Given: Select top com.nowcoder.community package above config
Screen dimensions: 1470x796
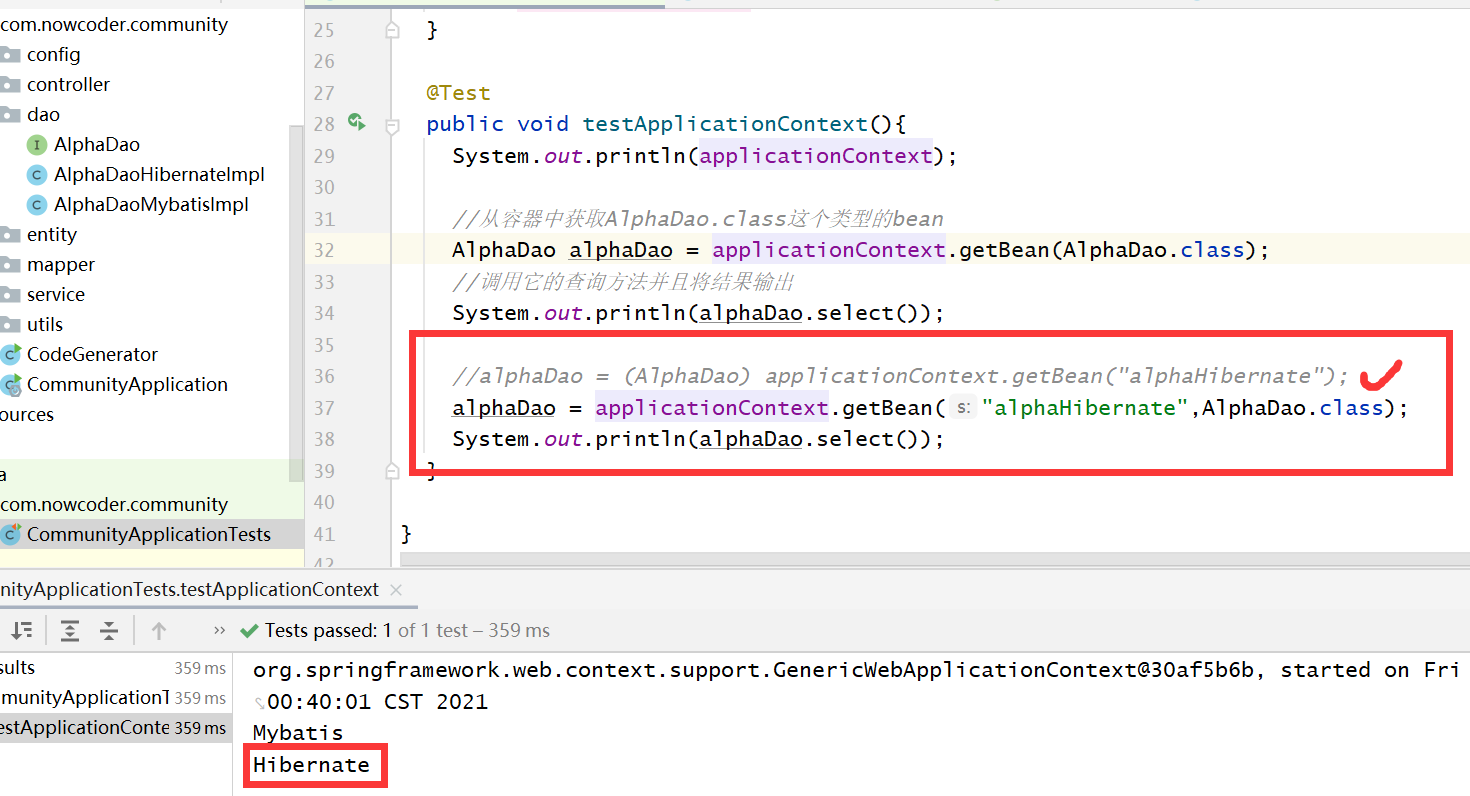Looking at the screenshot, I should point(114,25).
